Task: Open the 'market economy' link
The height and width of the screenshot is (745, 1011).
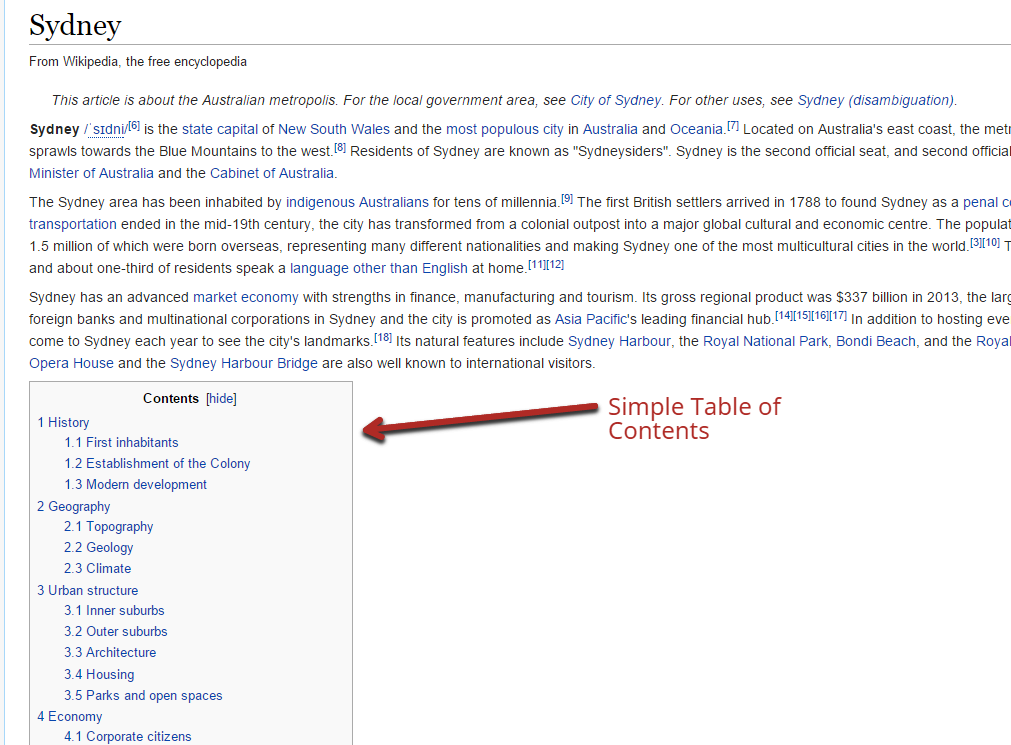Action: 246,297
